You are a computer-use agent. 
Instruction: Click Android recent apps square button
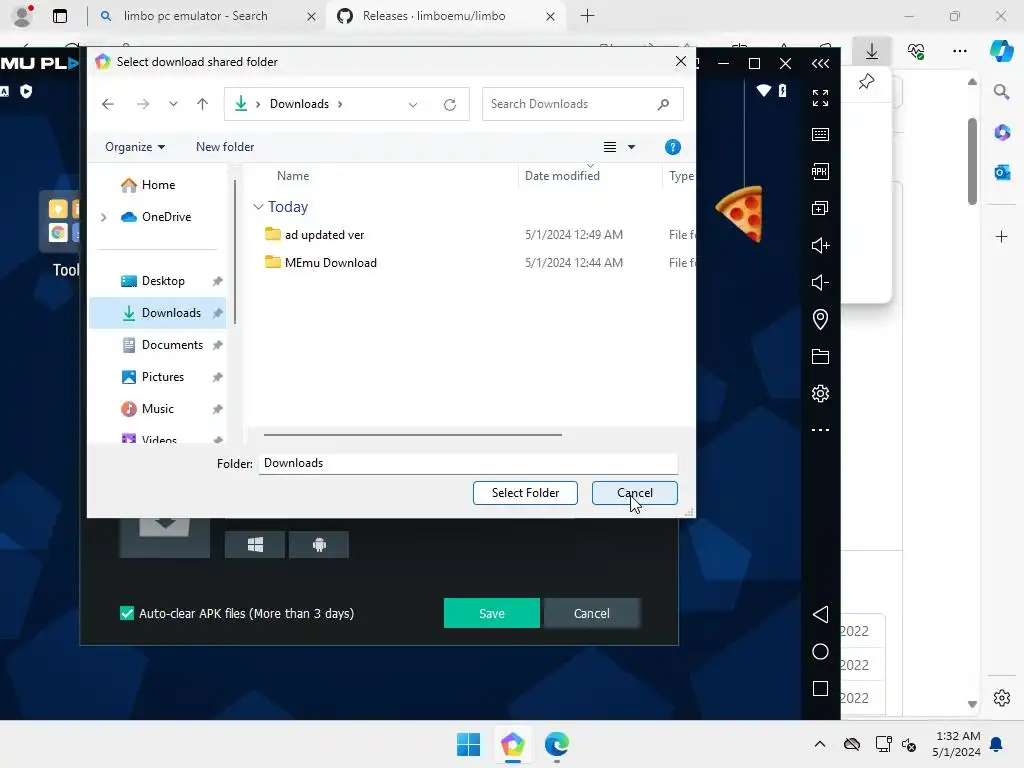[x=820, y=689]
